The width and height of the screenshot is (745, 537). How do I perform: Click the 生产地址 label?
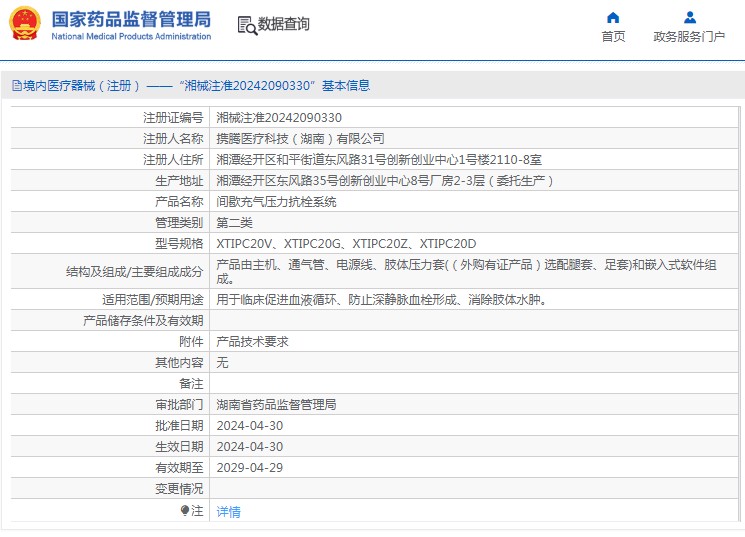click(179, 181)
